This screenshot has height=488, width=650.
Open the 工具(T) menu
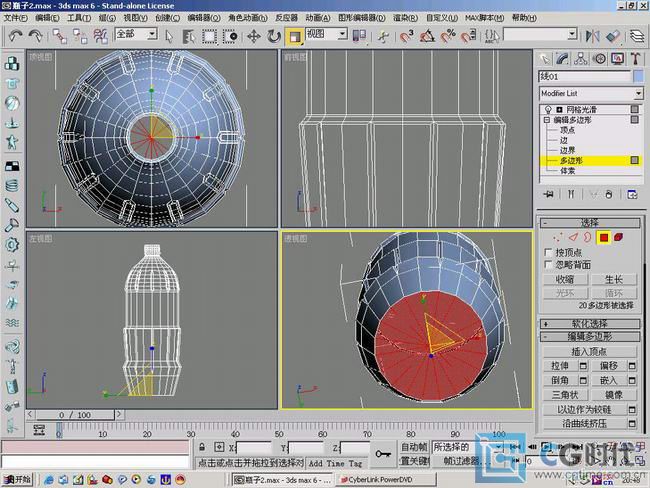coord(79,18)
